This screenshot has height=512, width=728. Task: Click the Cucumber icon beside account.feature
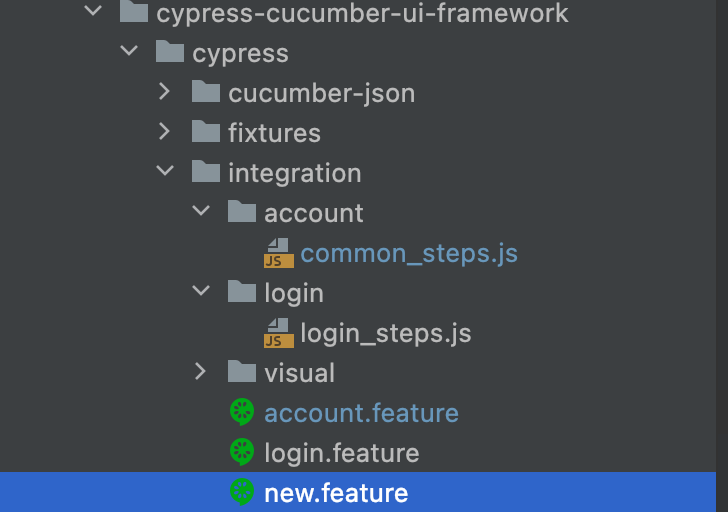[x=242, y=412]
